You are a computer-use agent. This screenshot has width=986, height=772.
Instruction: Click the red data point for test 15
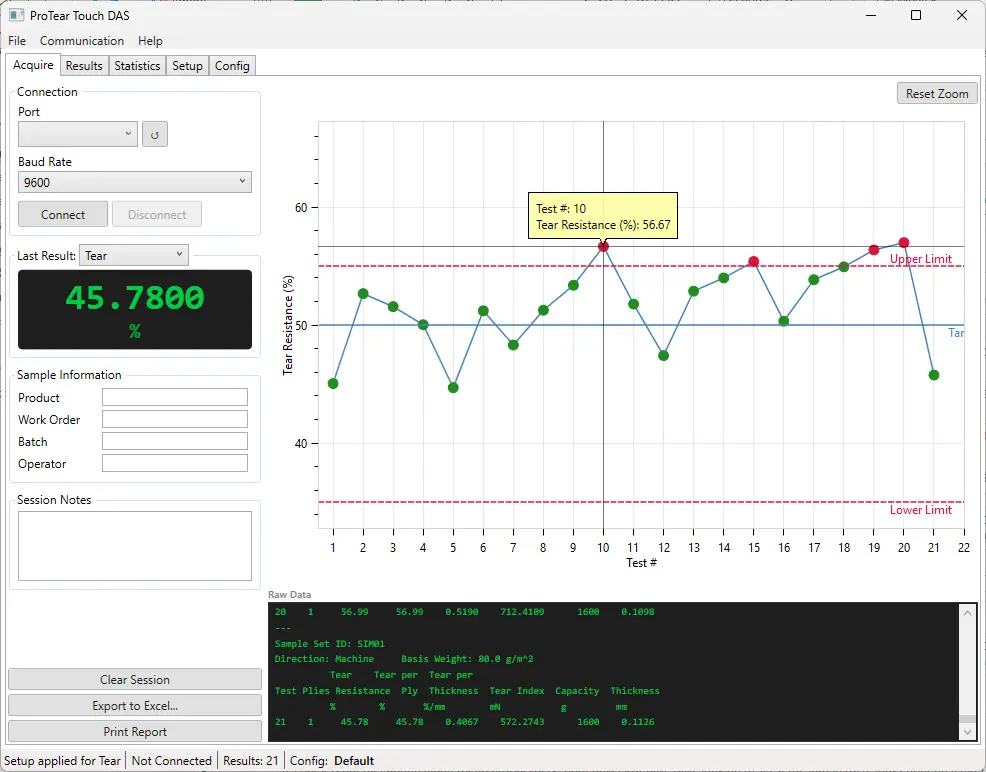coord(753,262)
